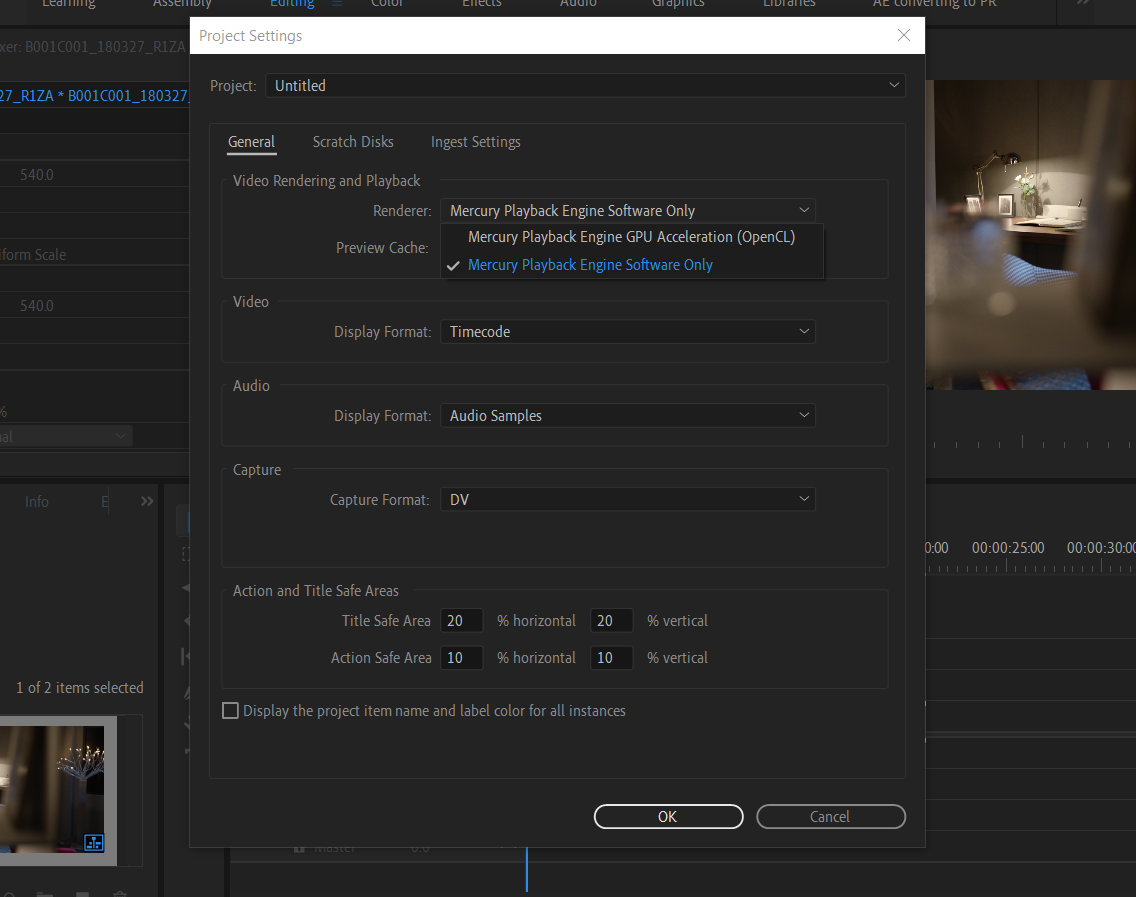The image size is (1136, 897).
Task: Switch to the Assembly workspace
Action: coord(182,4)
